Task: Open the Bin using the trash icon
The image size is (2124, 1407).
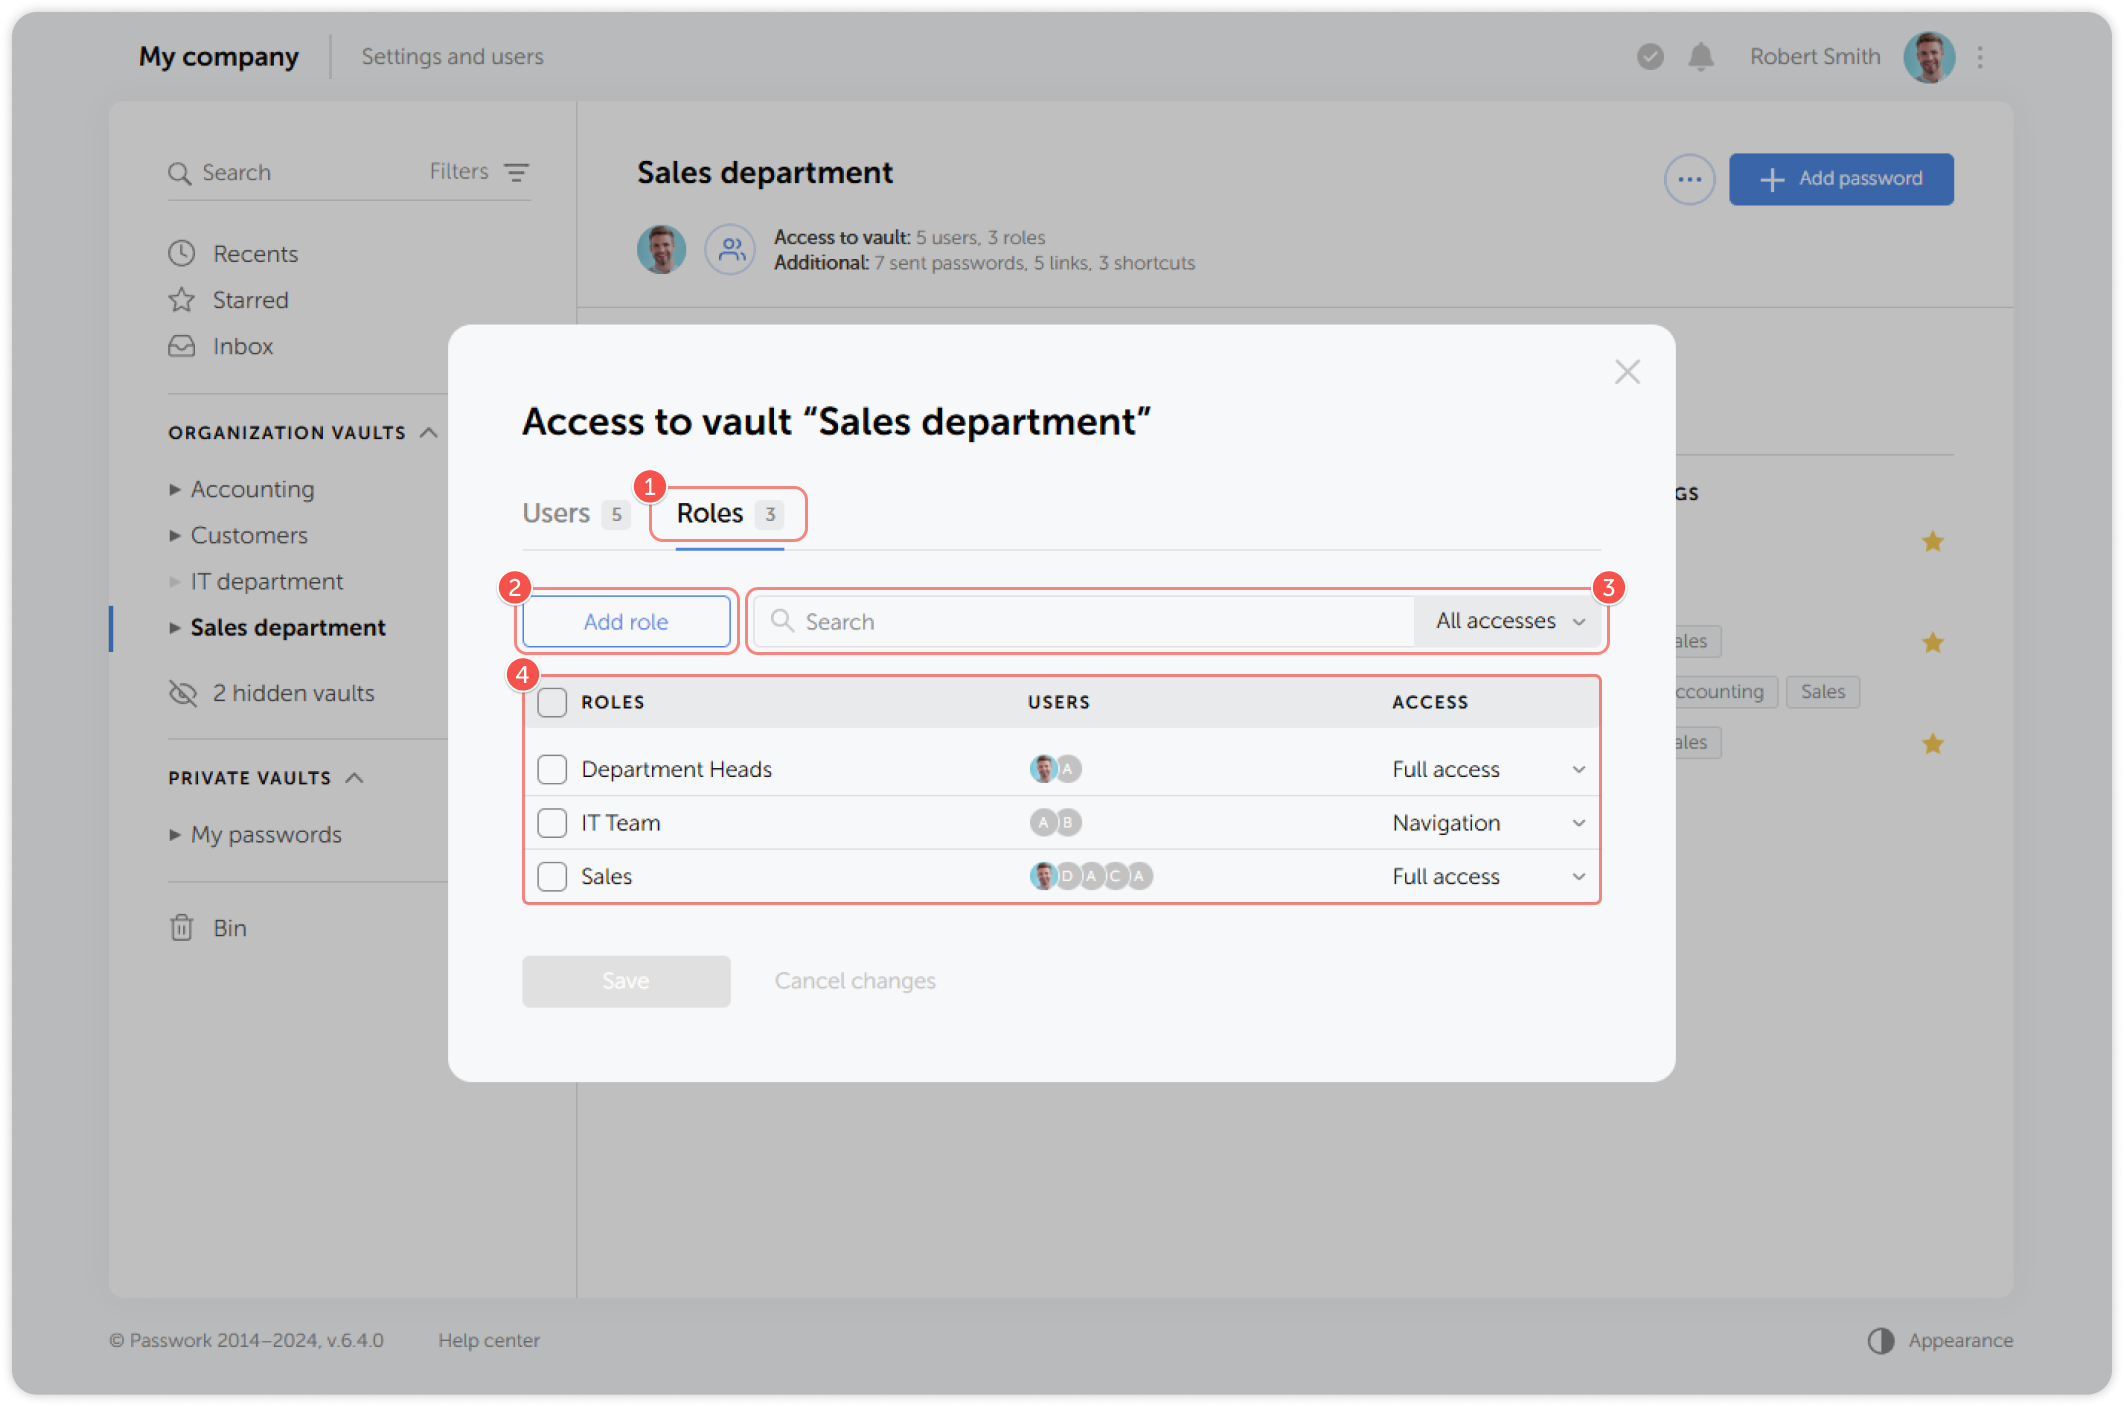Action: [x=182, y=928]
